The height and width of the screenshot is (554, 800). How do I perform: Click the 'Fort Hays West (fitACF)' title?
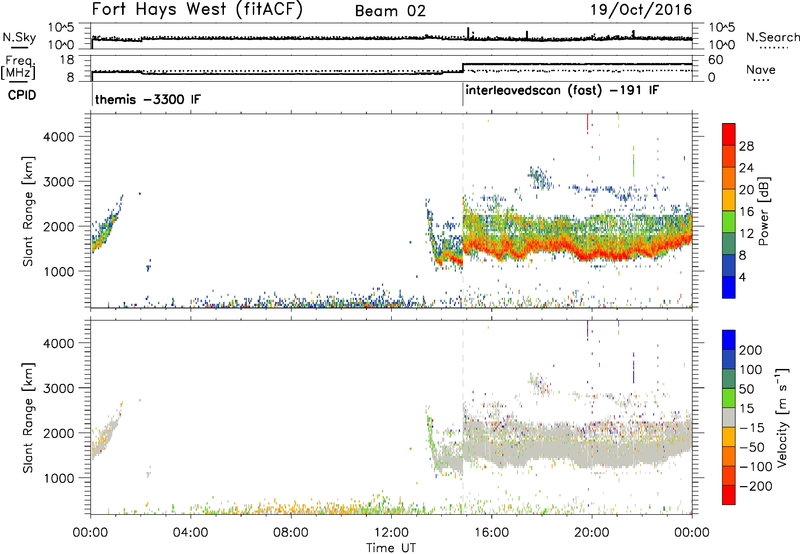[x=197, y=10]
